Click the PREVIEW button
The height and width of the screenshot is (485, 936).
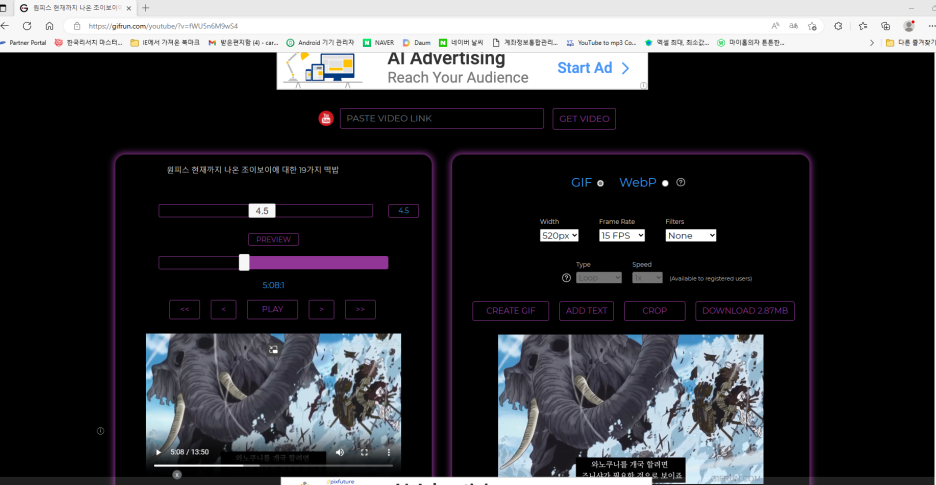(273, 240)
